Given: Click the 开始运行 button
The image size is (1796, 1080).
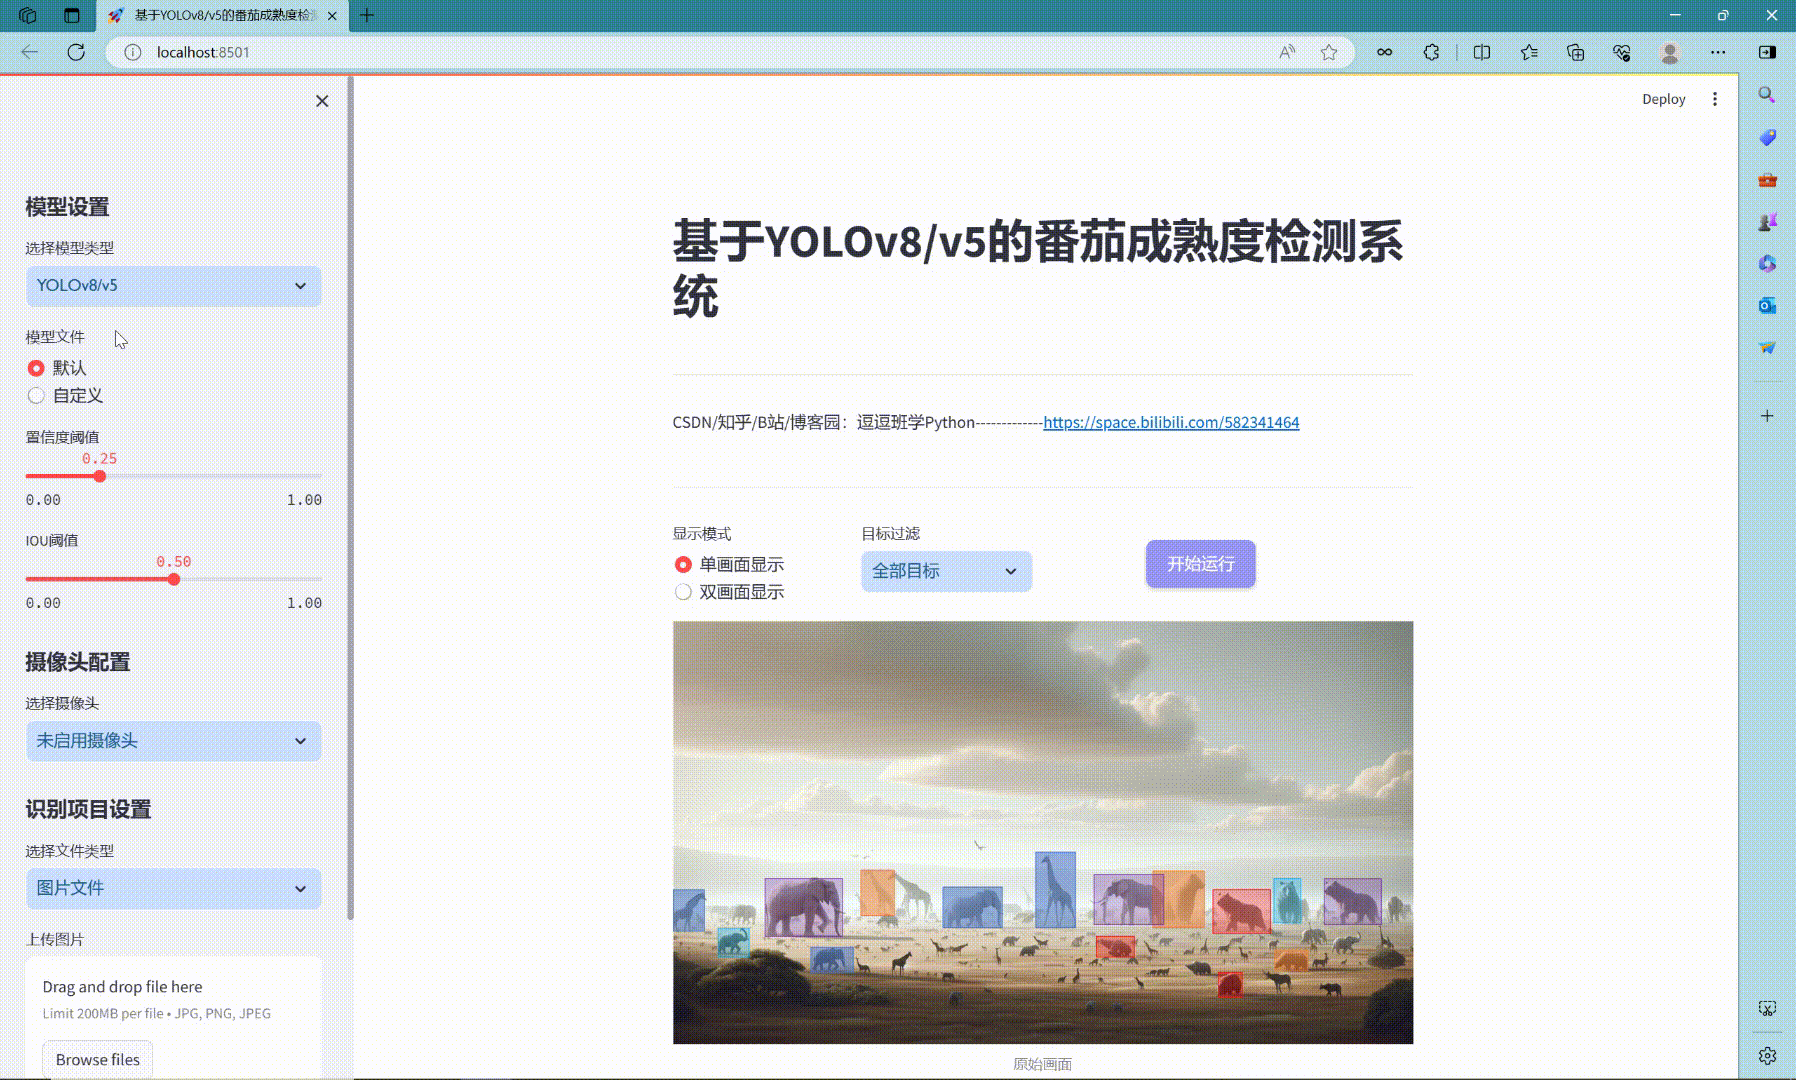Looking at the screenshot, I should tap(1200, 564).
